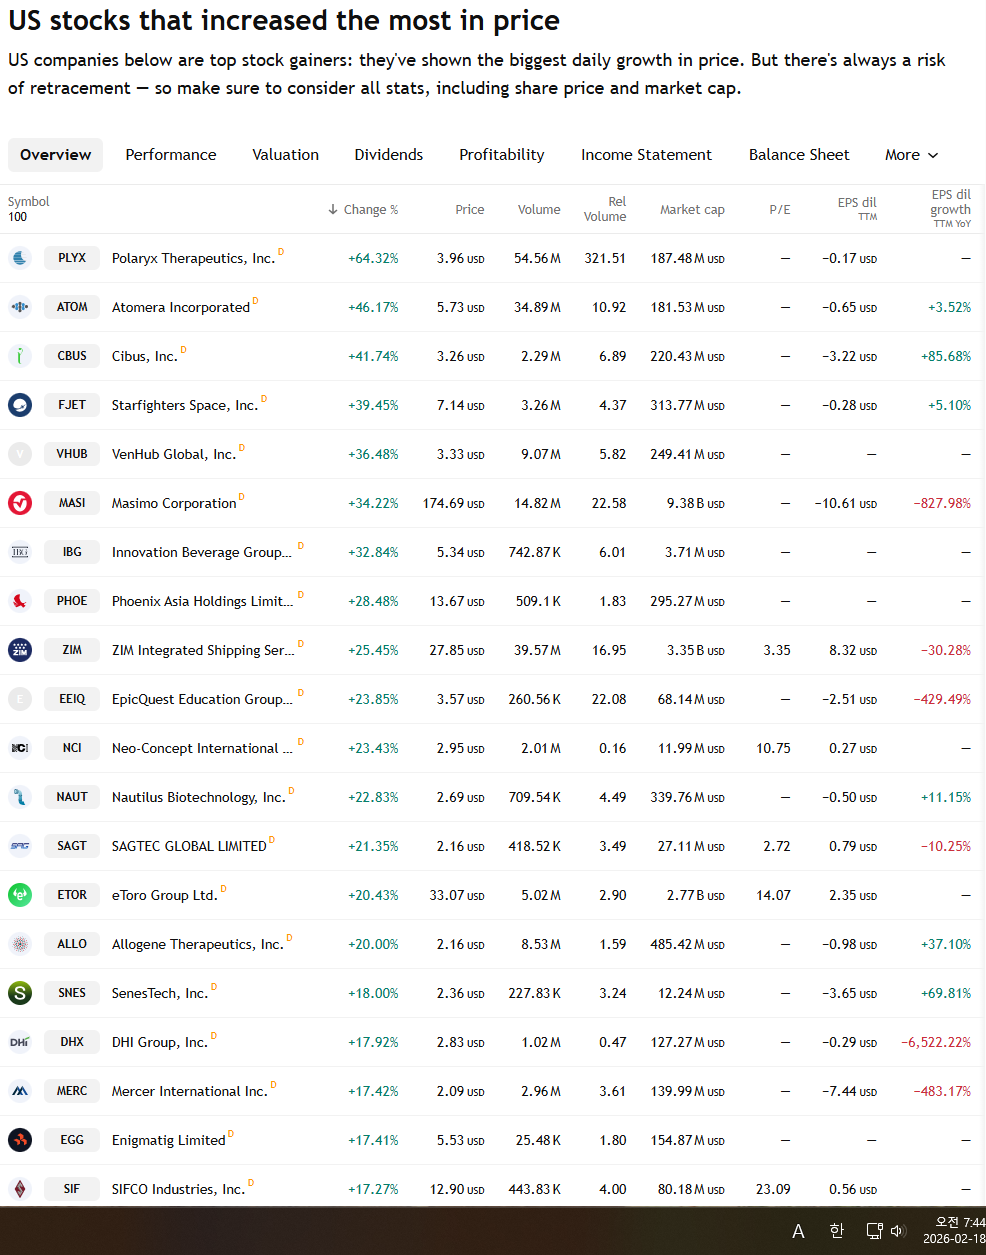Select the Atomera Incorporated logo icon
This screenshot has height=1255, width=986.
point(20,307)
